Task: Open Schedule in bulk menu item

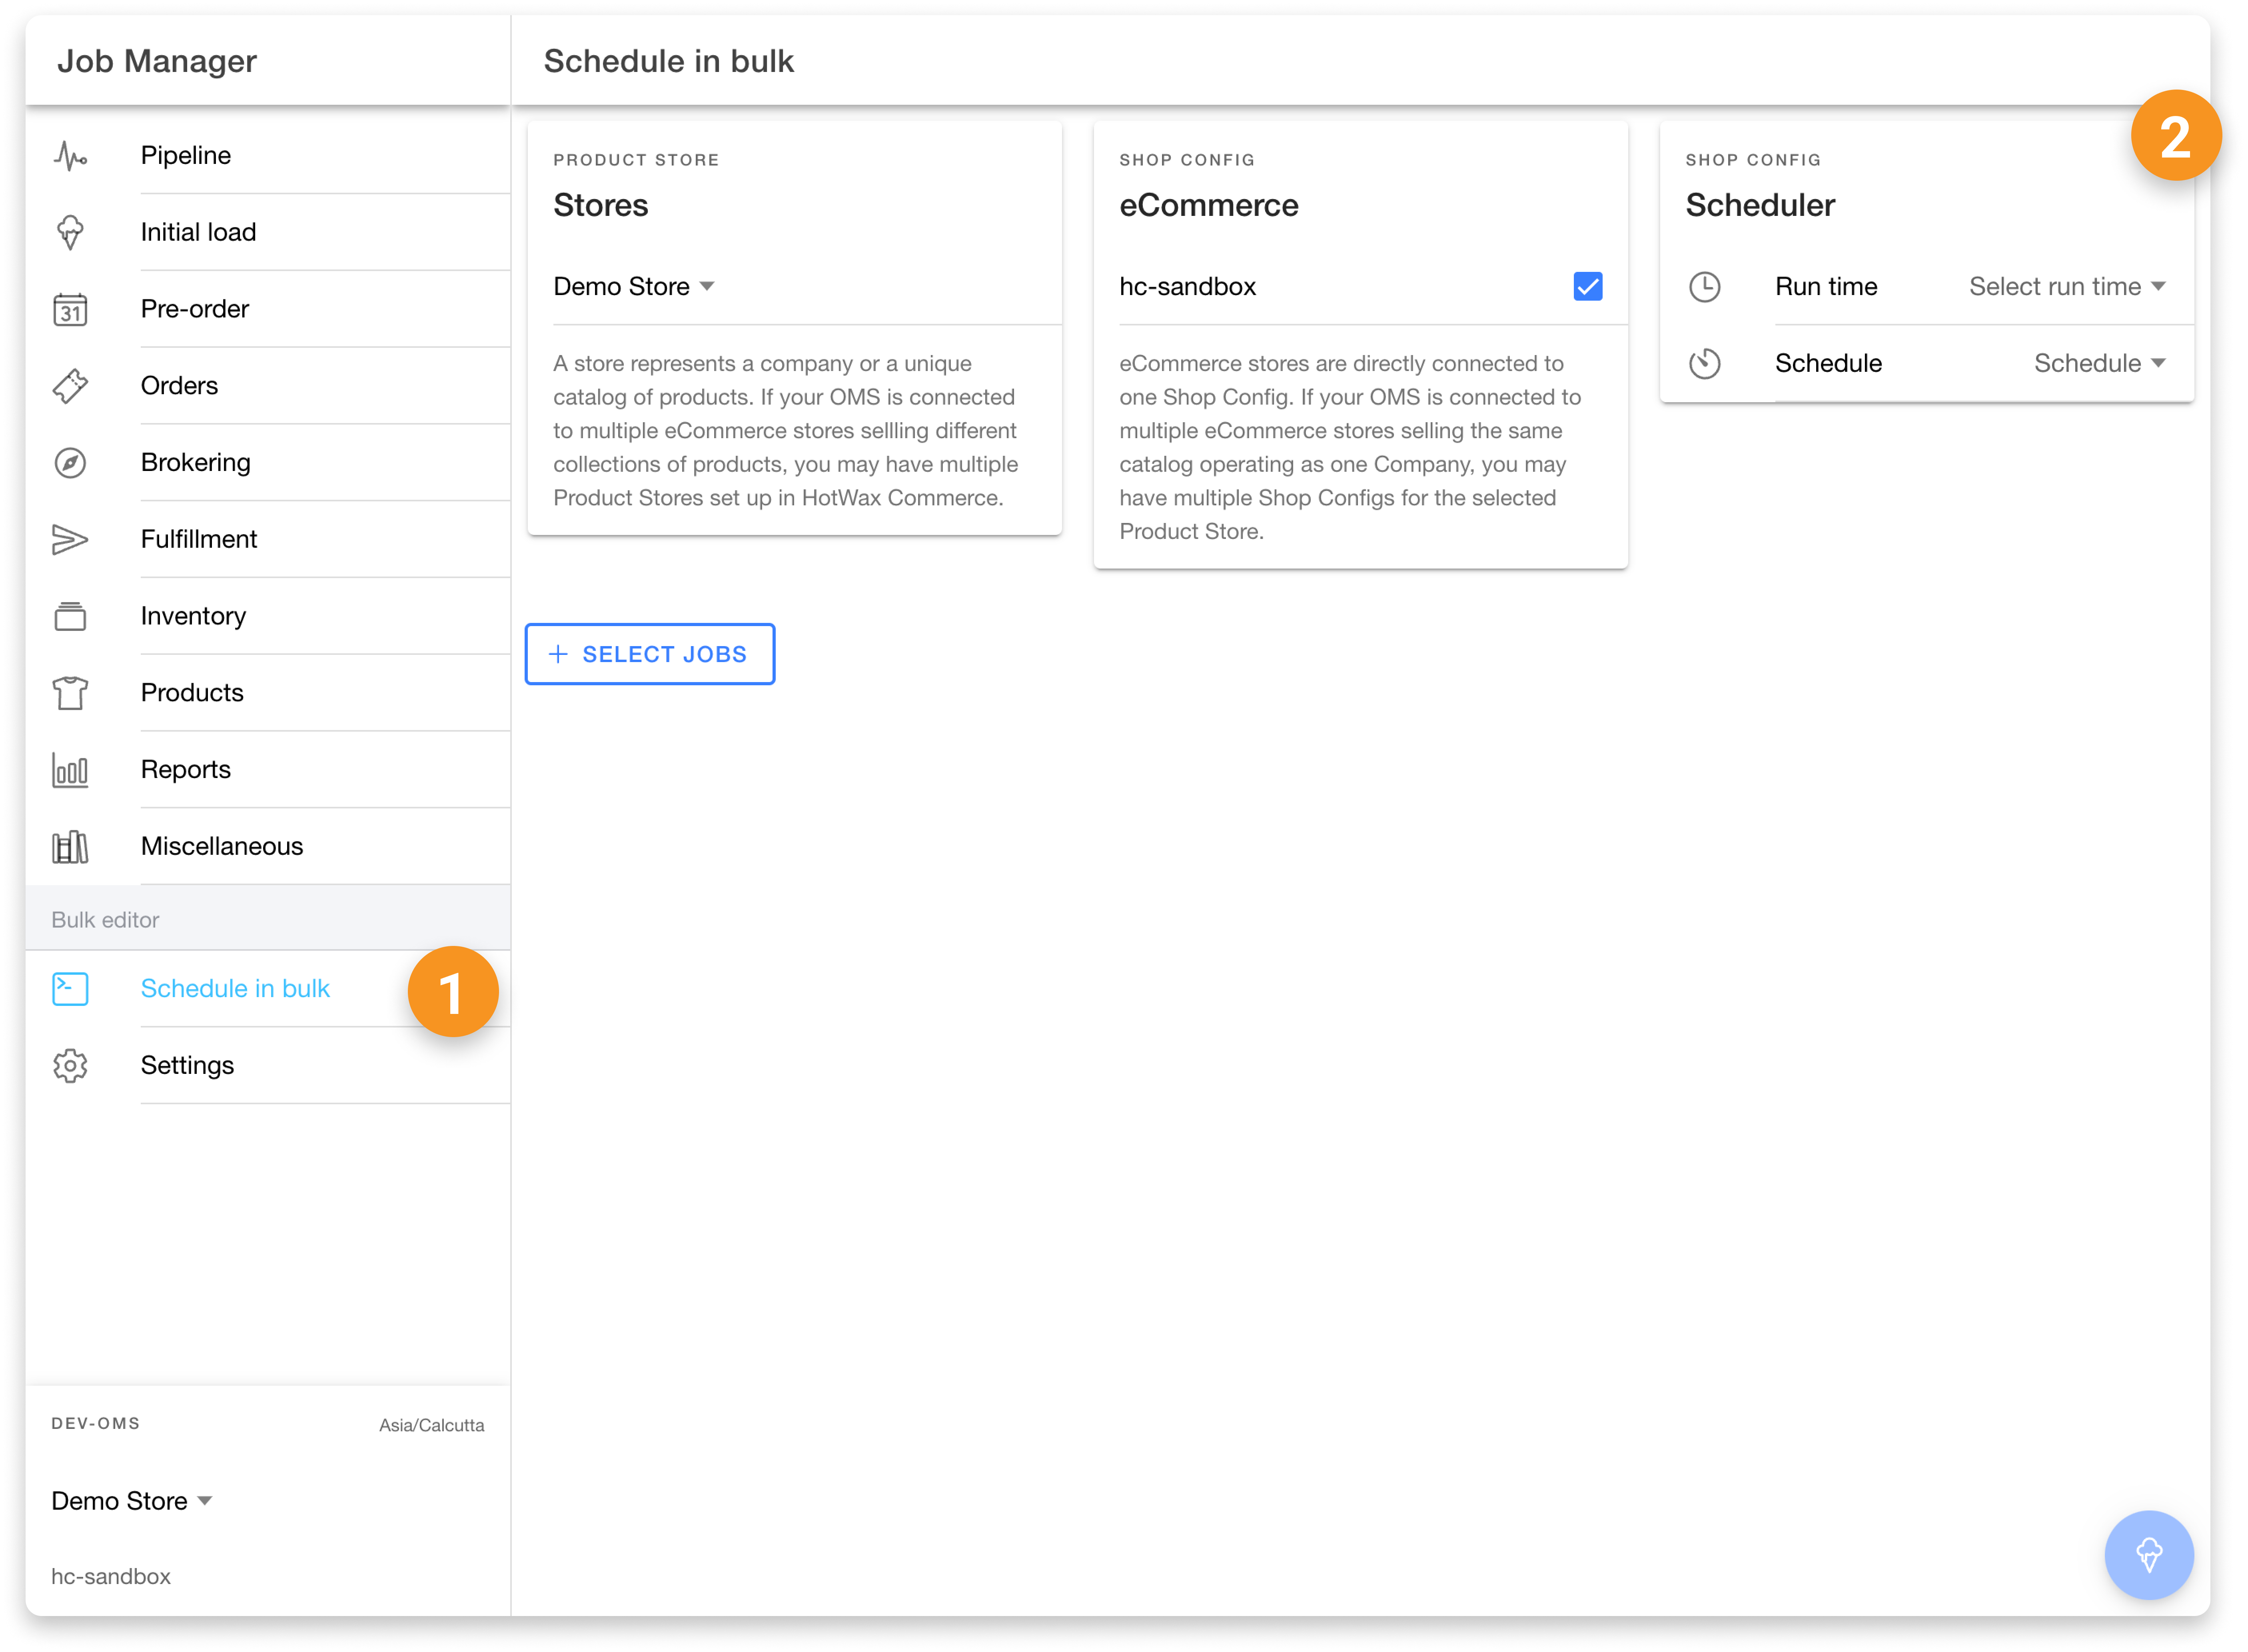Action: (x=235, y=989)
